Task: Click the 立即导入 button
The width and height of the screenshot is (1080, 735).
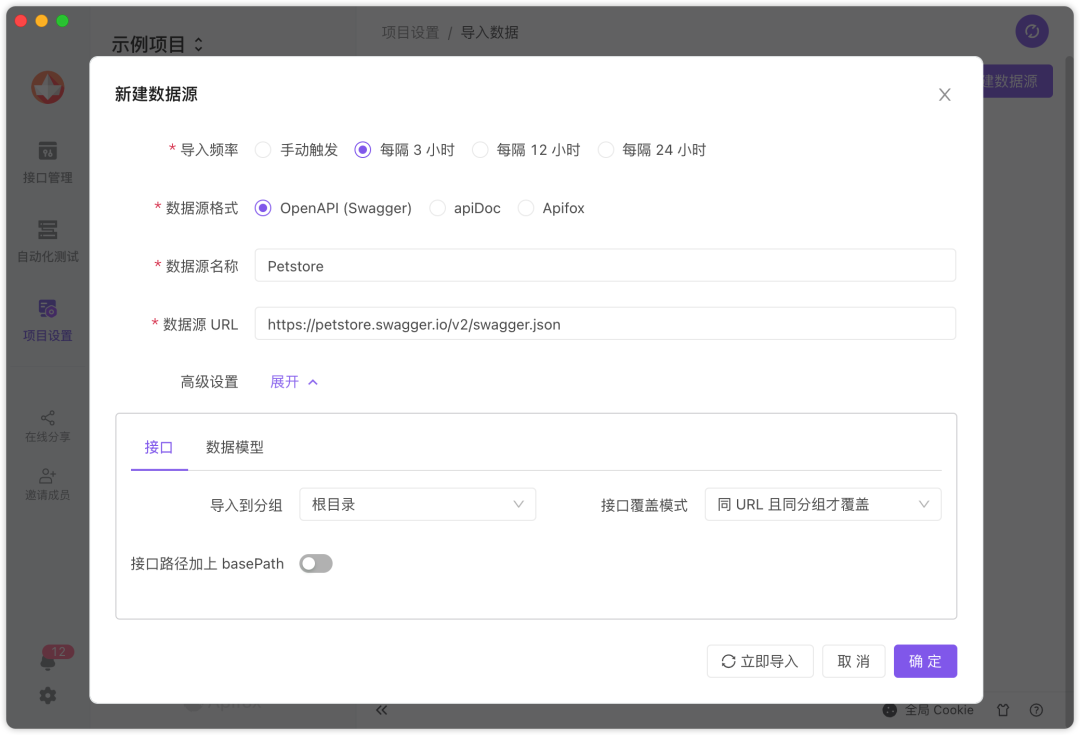Action: (760, 661)
